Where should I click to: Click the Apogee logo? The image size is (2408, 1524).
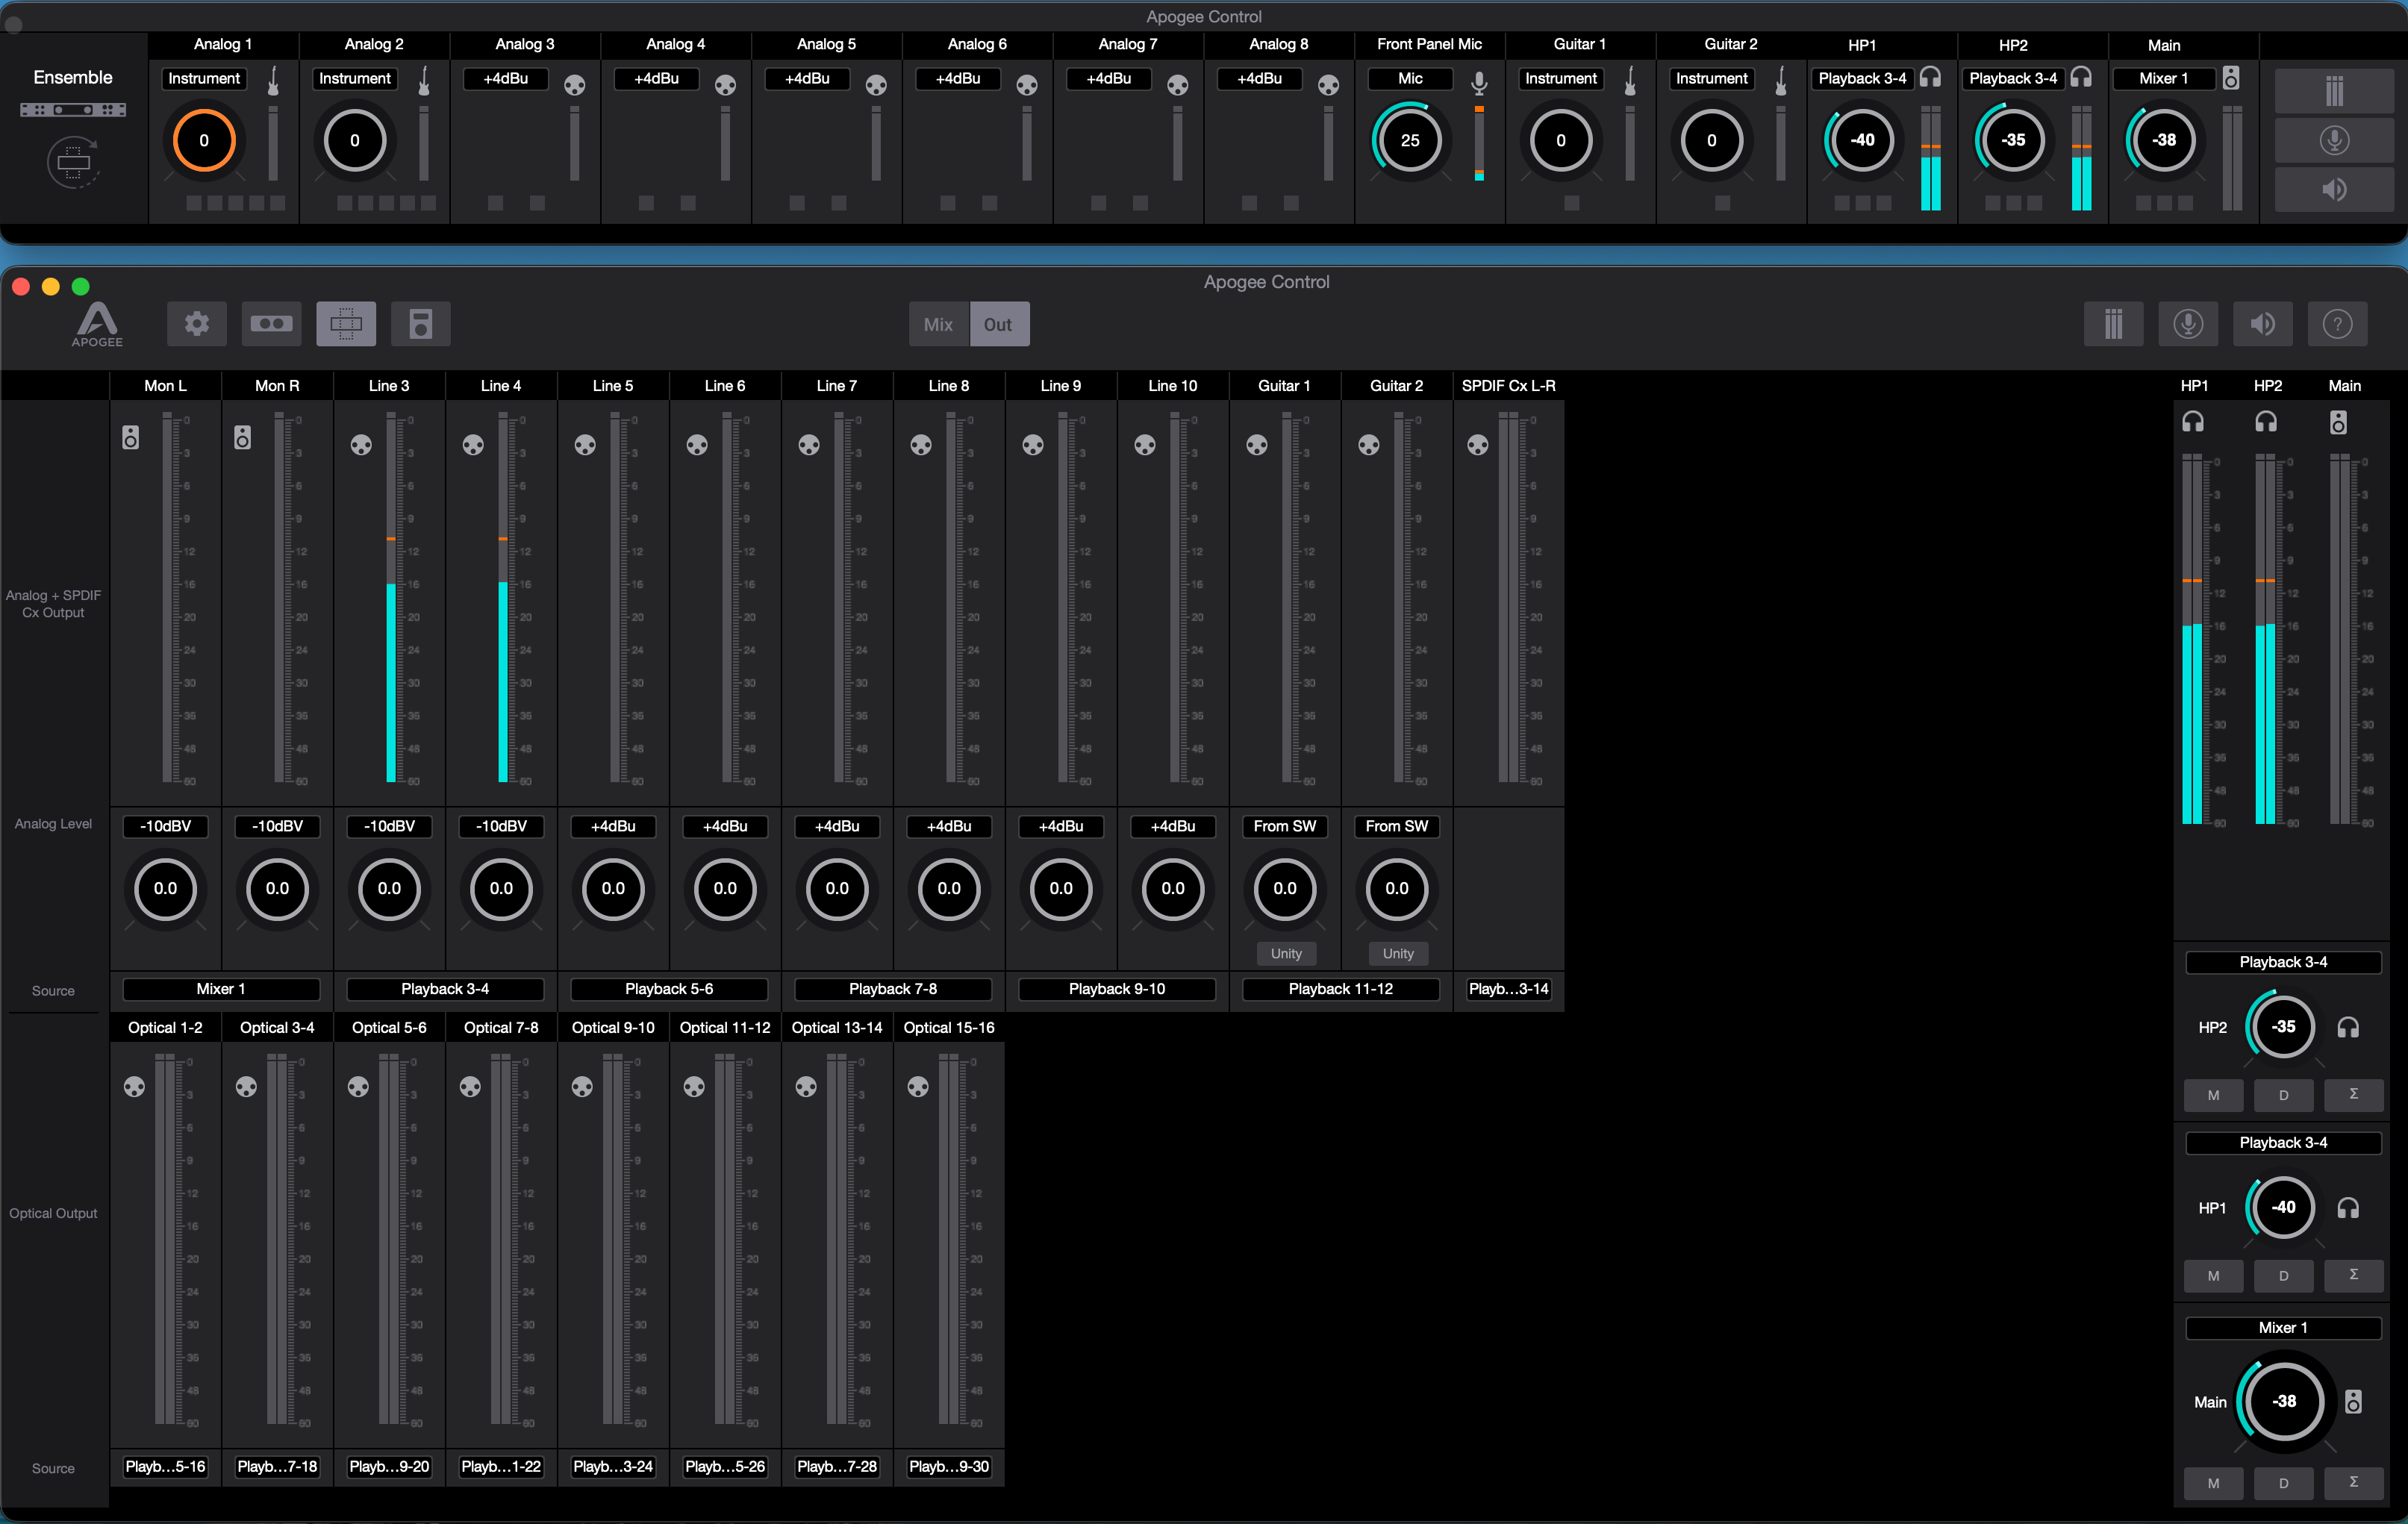coord(97,324)
